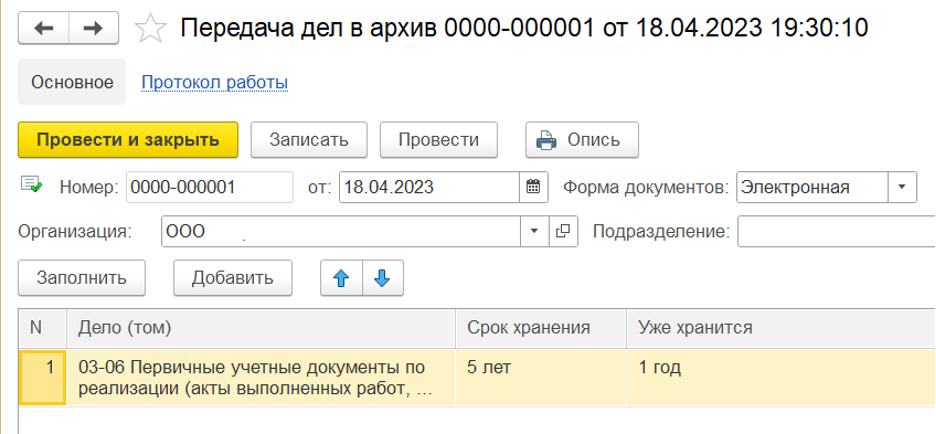Click Провести и закрыть button
The image size is (936, 434).
coord(128,140)
